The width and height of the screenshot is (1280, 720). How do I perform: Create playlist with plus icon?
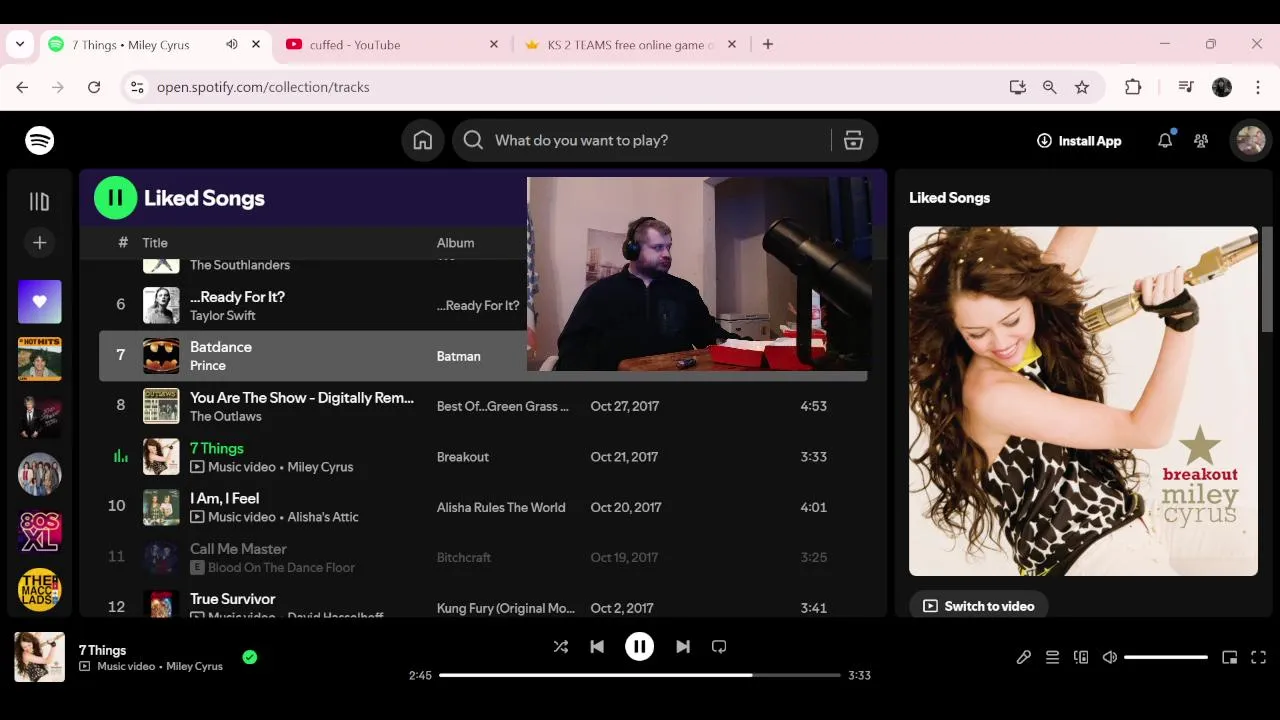(x=39, y=242)
